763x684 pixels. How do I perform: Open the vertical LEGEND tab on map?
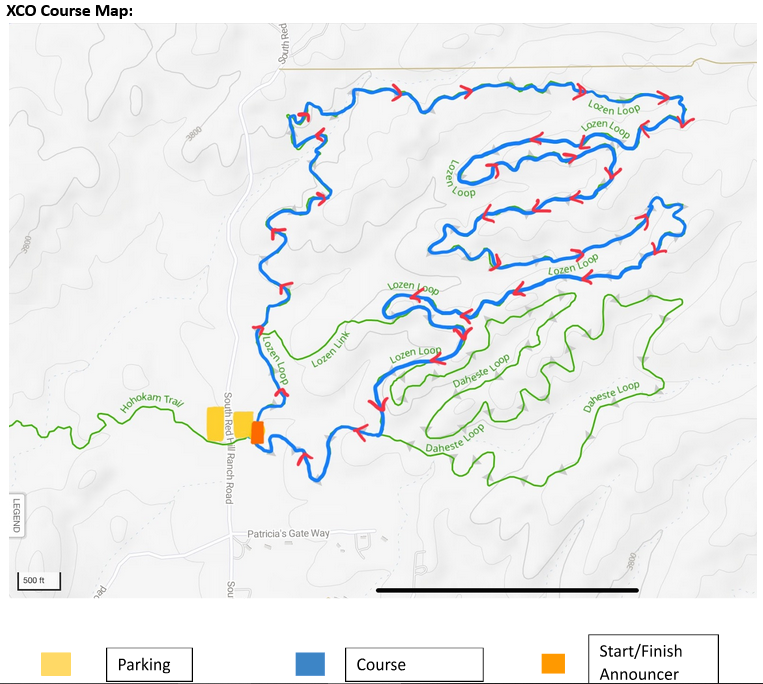coord(16,515)
